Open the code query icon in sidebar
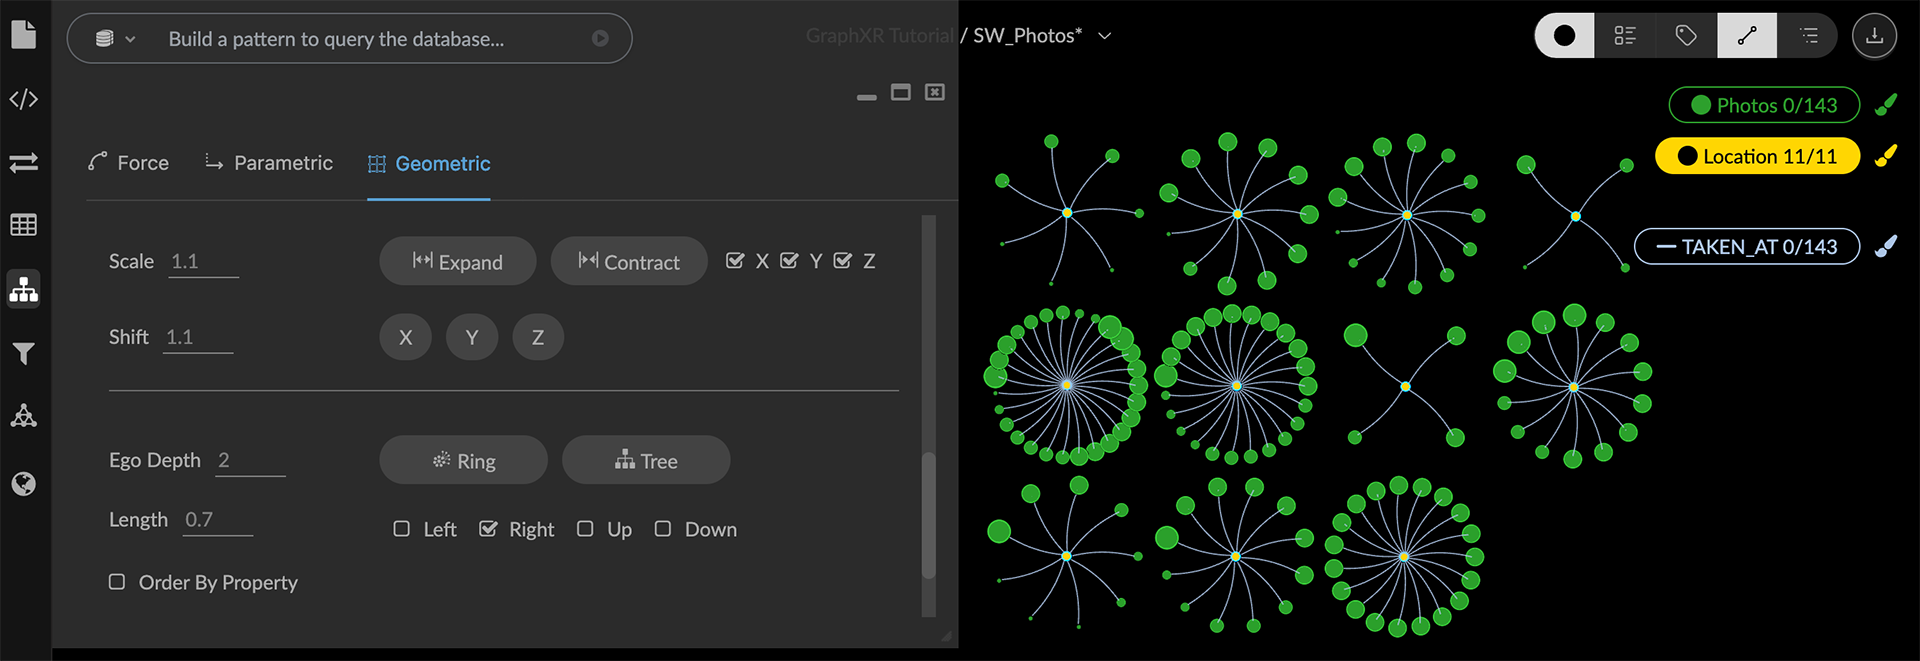Screen dimensions: 1920x661 point(24,99)
